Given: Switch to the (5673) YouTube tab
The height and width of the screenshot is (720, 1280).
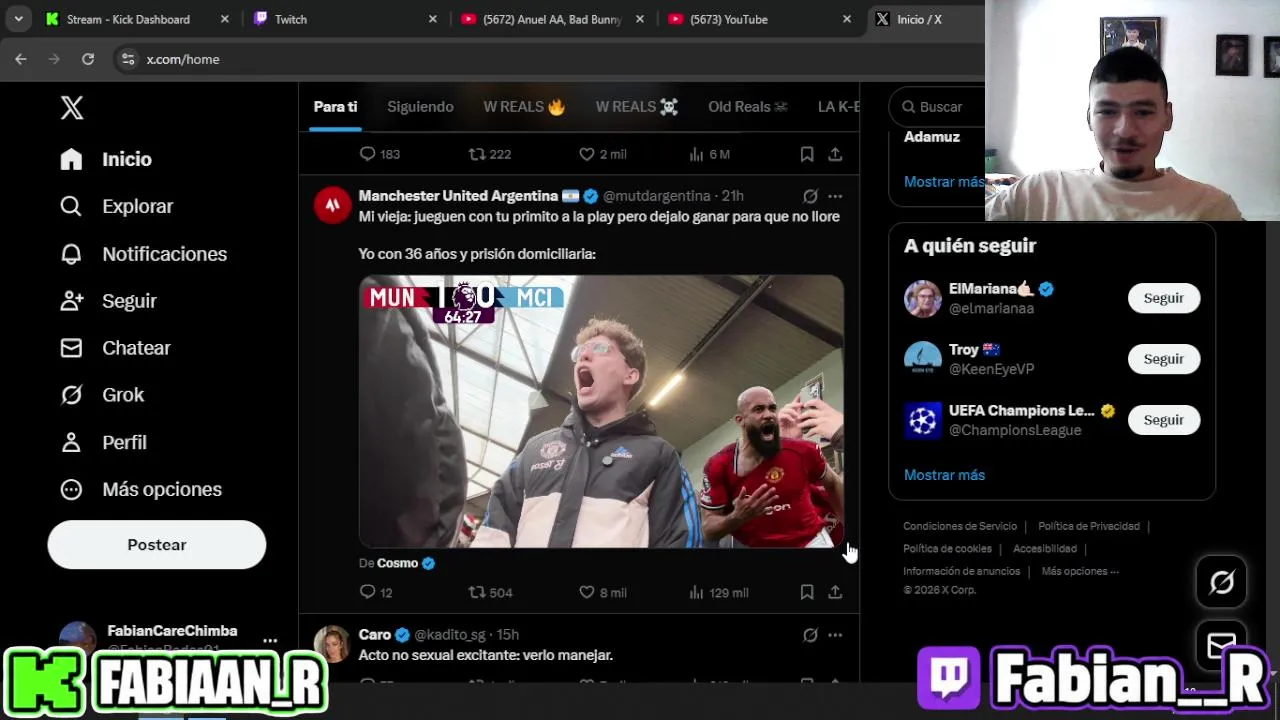Looking at the screenshot, I should (758, 19).
